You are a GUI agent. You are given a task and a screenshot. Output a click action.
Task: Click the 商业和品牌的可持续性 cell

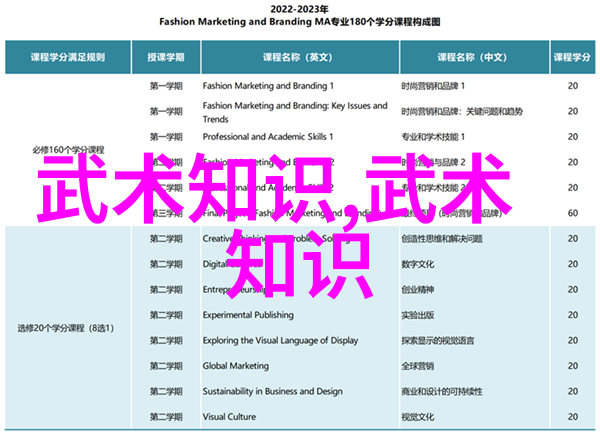point(438,391)
